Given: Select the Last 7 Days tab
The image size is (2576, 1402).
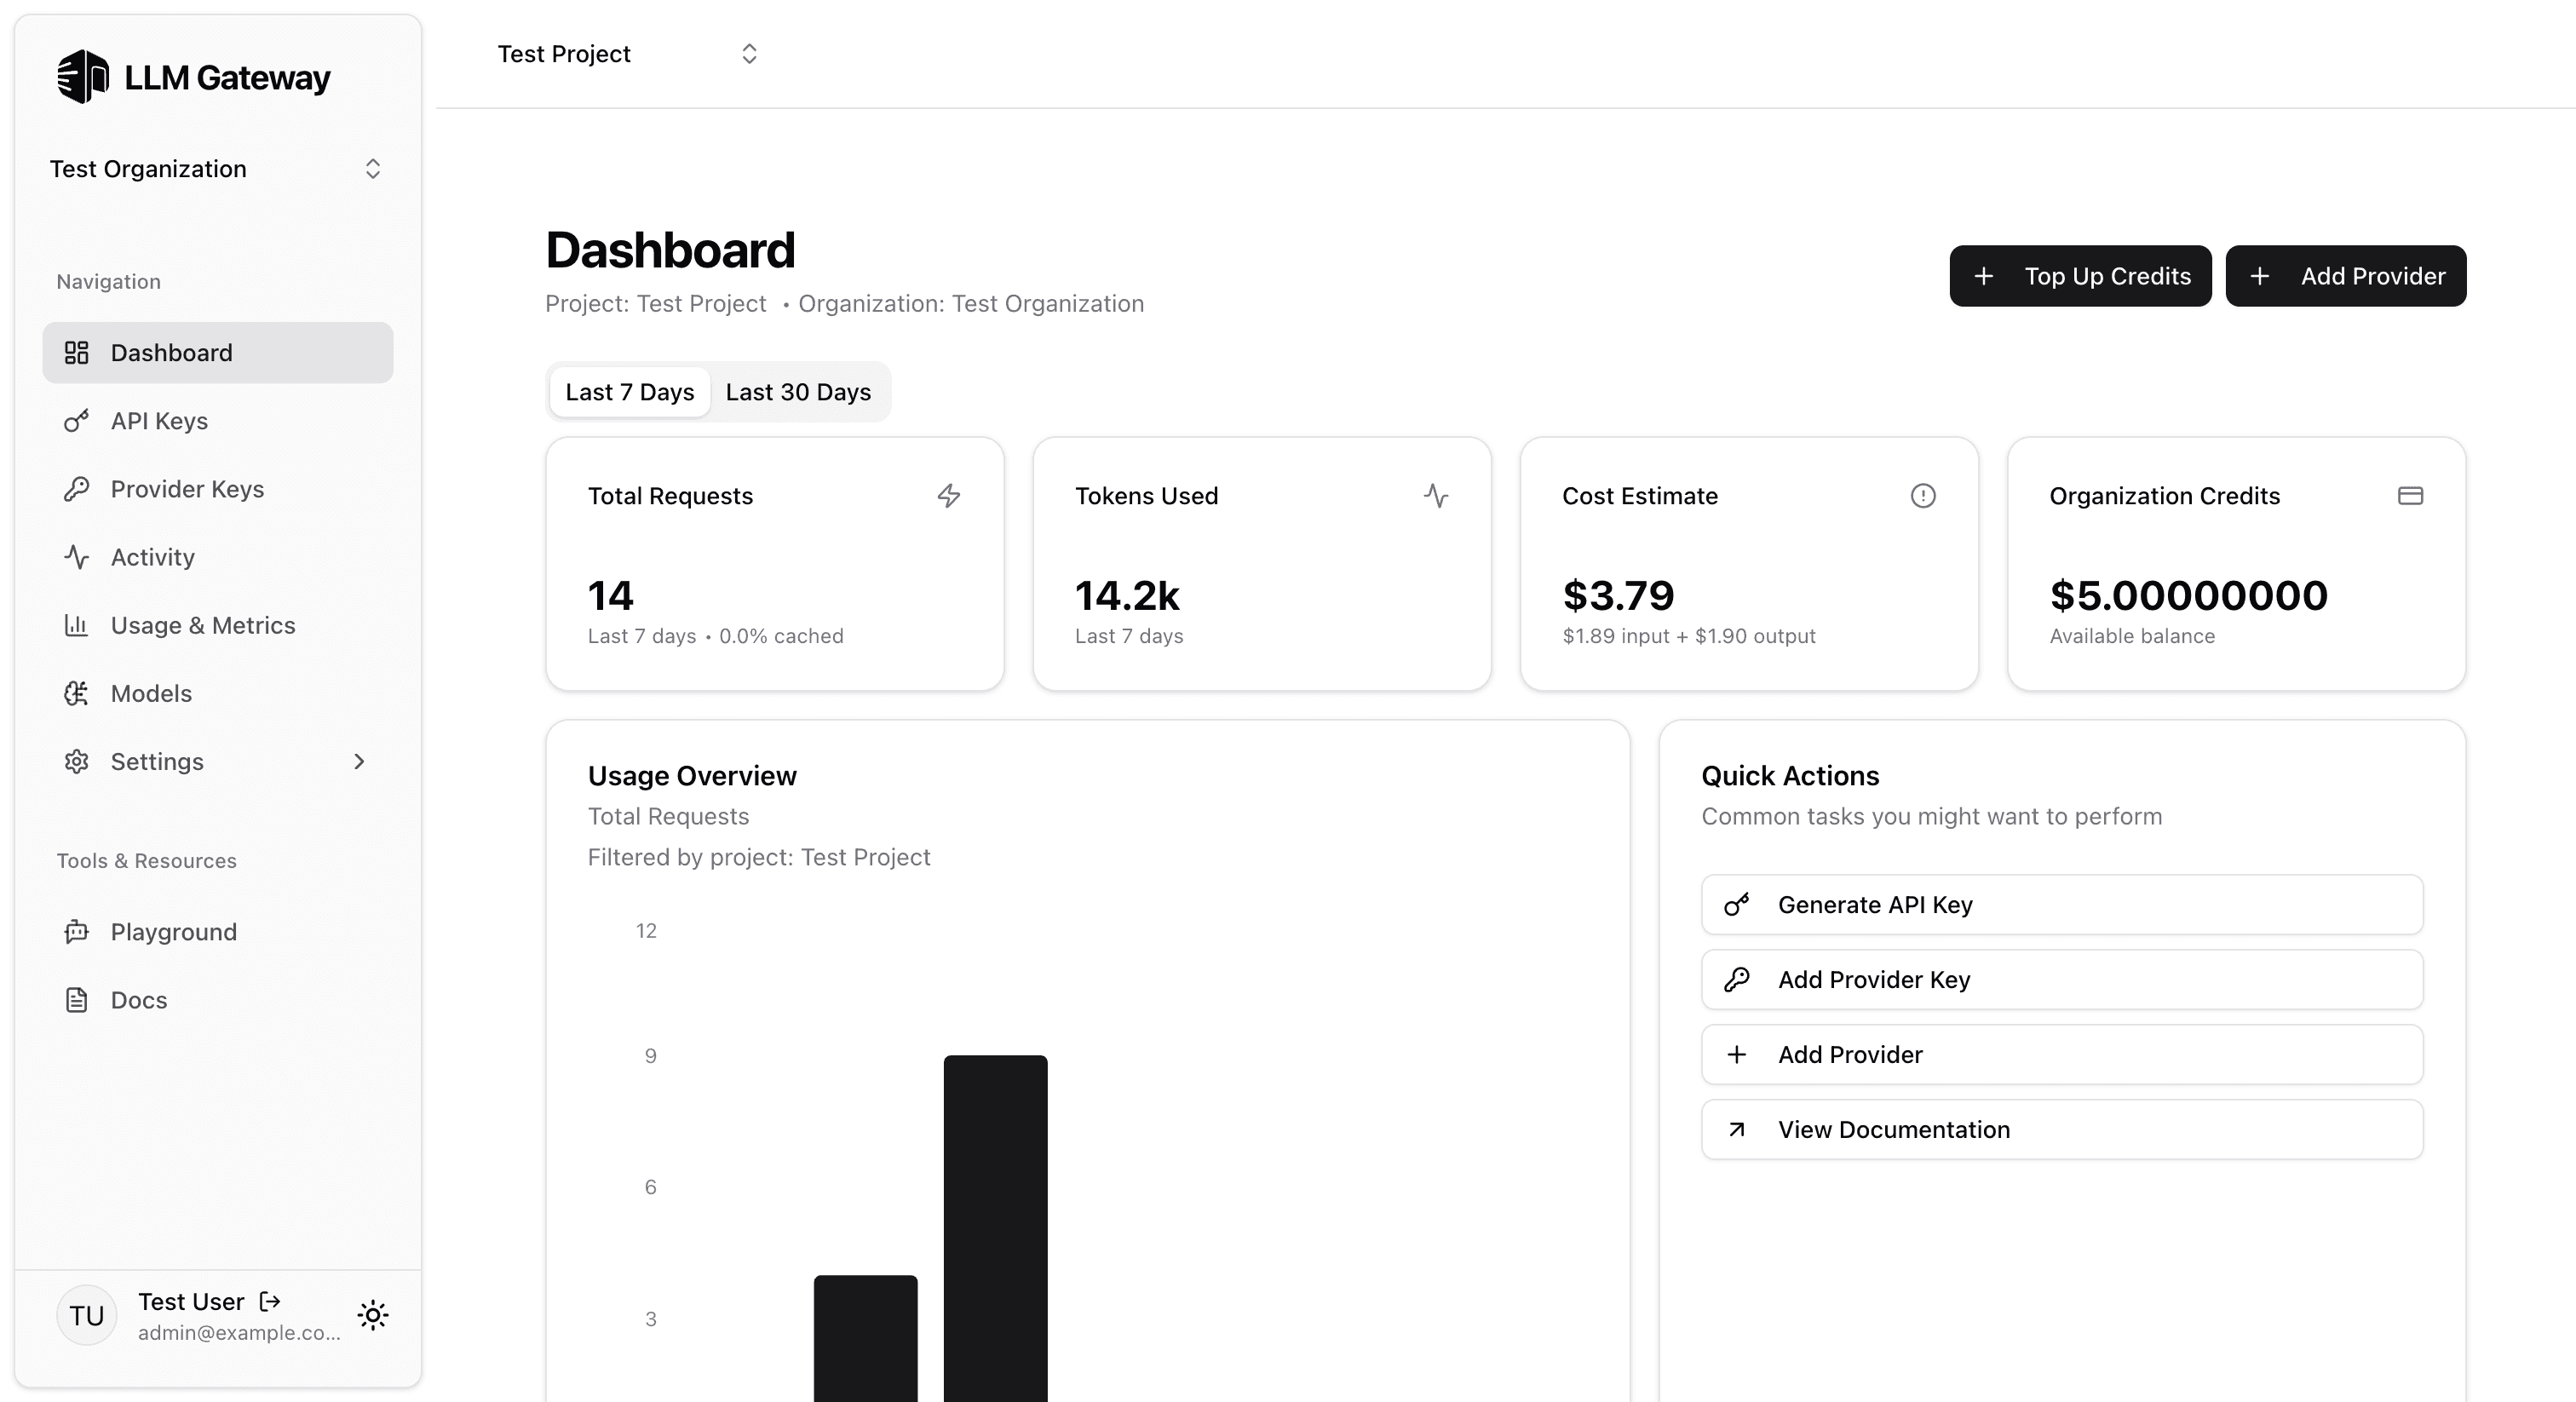Looking at the screenshot, I should pos(629,392).
